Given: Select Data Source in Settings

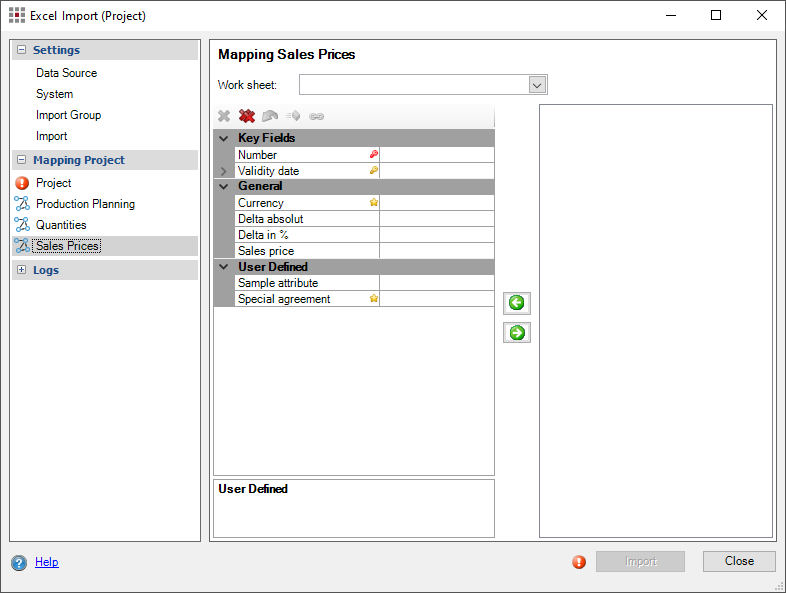Looking at the screenshot, I should point(66,73).
